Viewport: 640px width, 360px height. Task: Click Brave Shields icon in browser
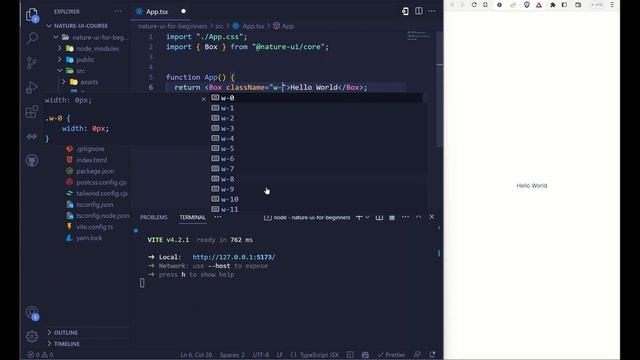527,5
